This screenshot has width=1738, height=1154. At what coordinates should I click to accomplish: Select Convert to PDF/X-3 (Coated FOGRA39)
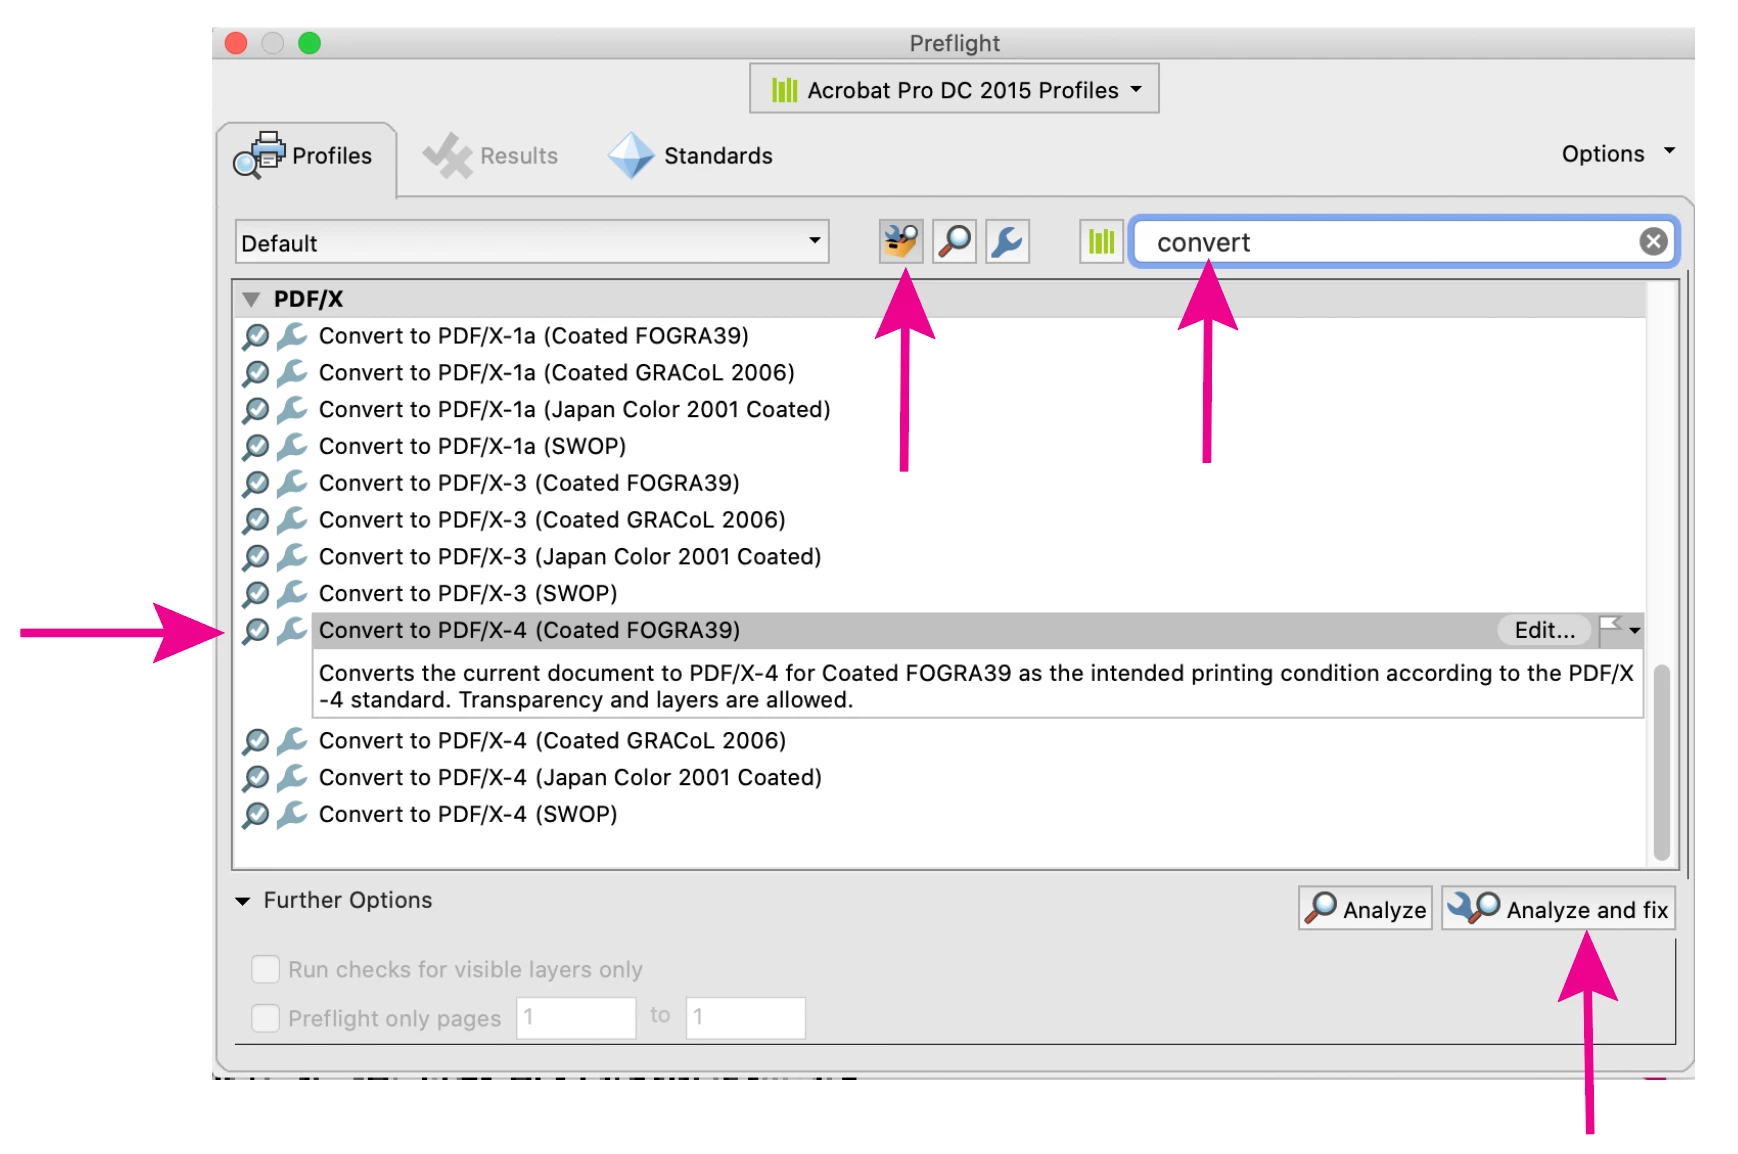pos(529,484)
